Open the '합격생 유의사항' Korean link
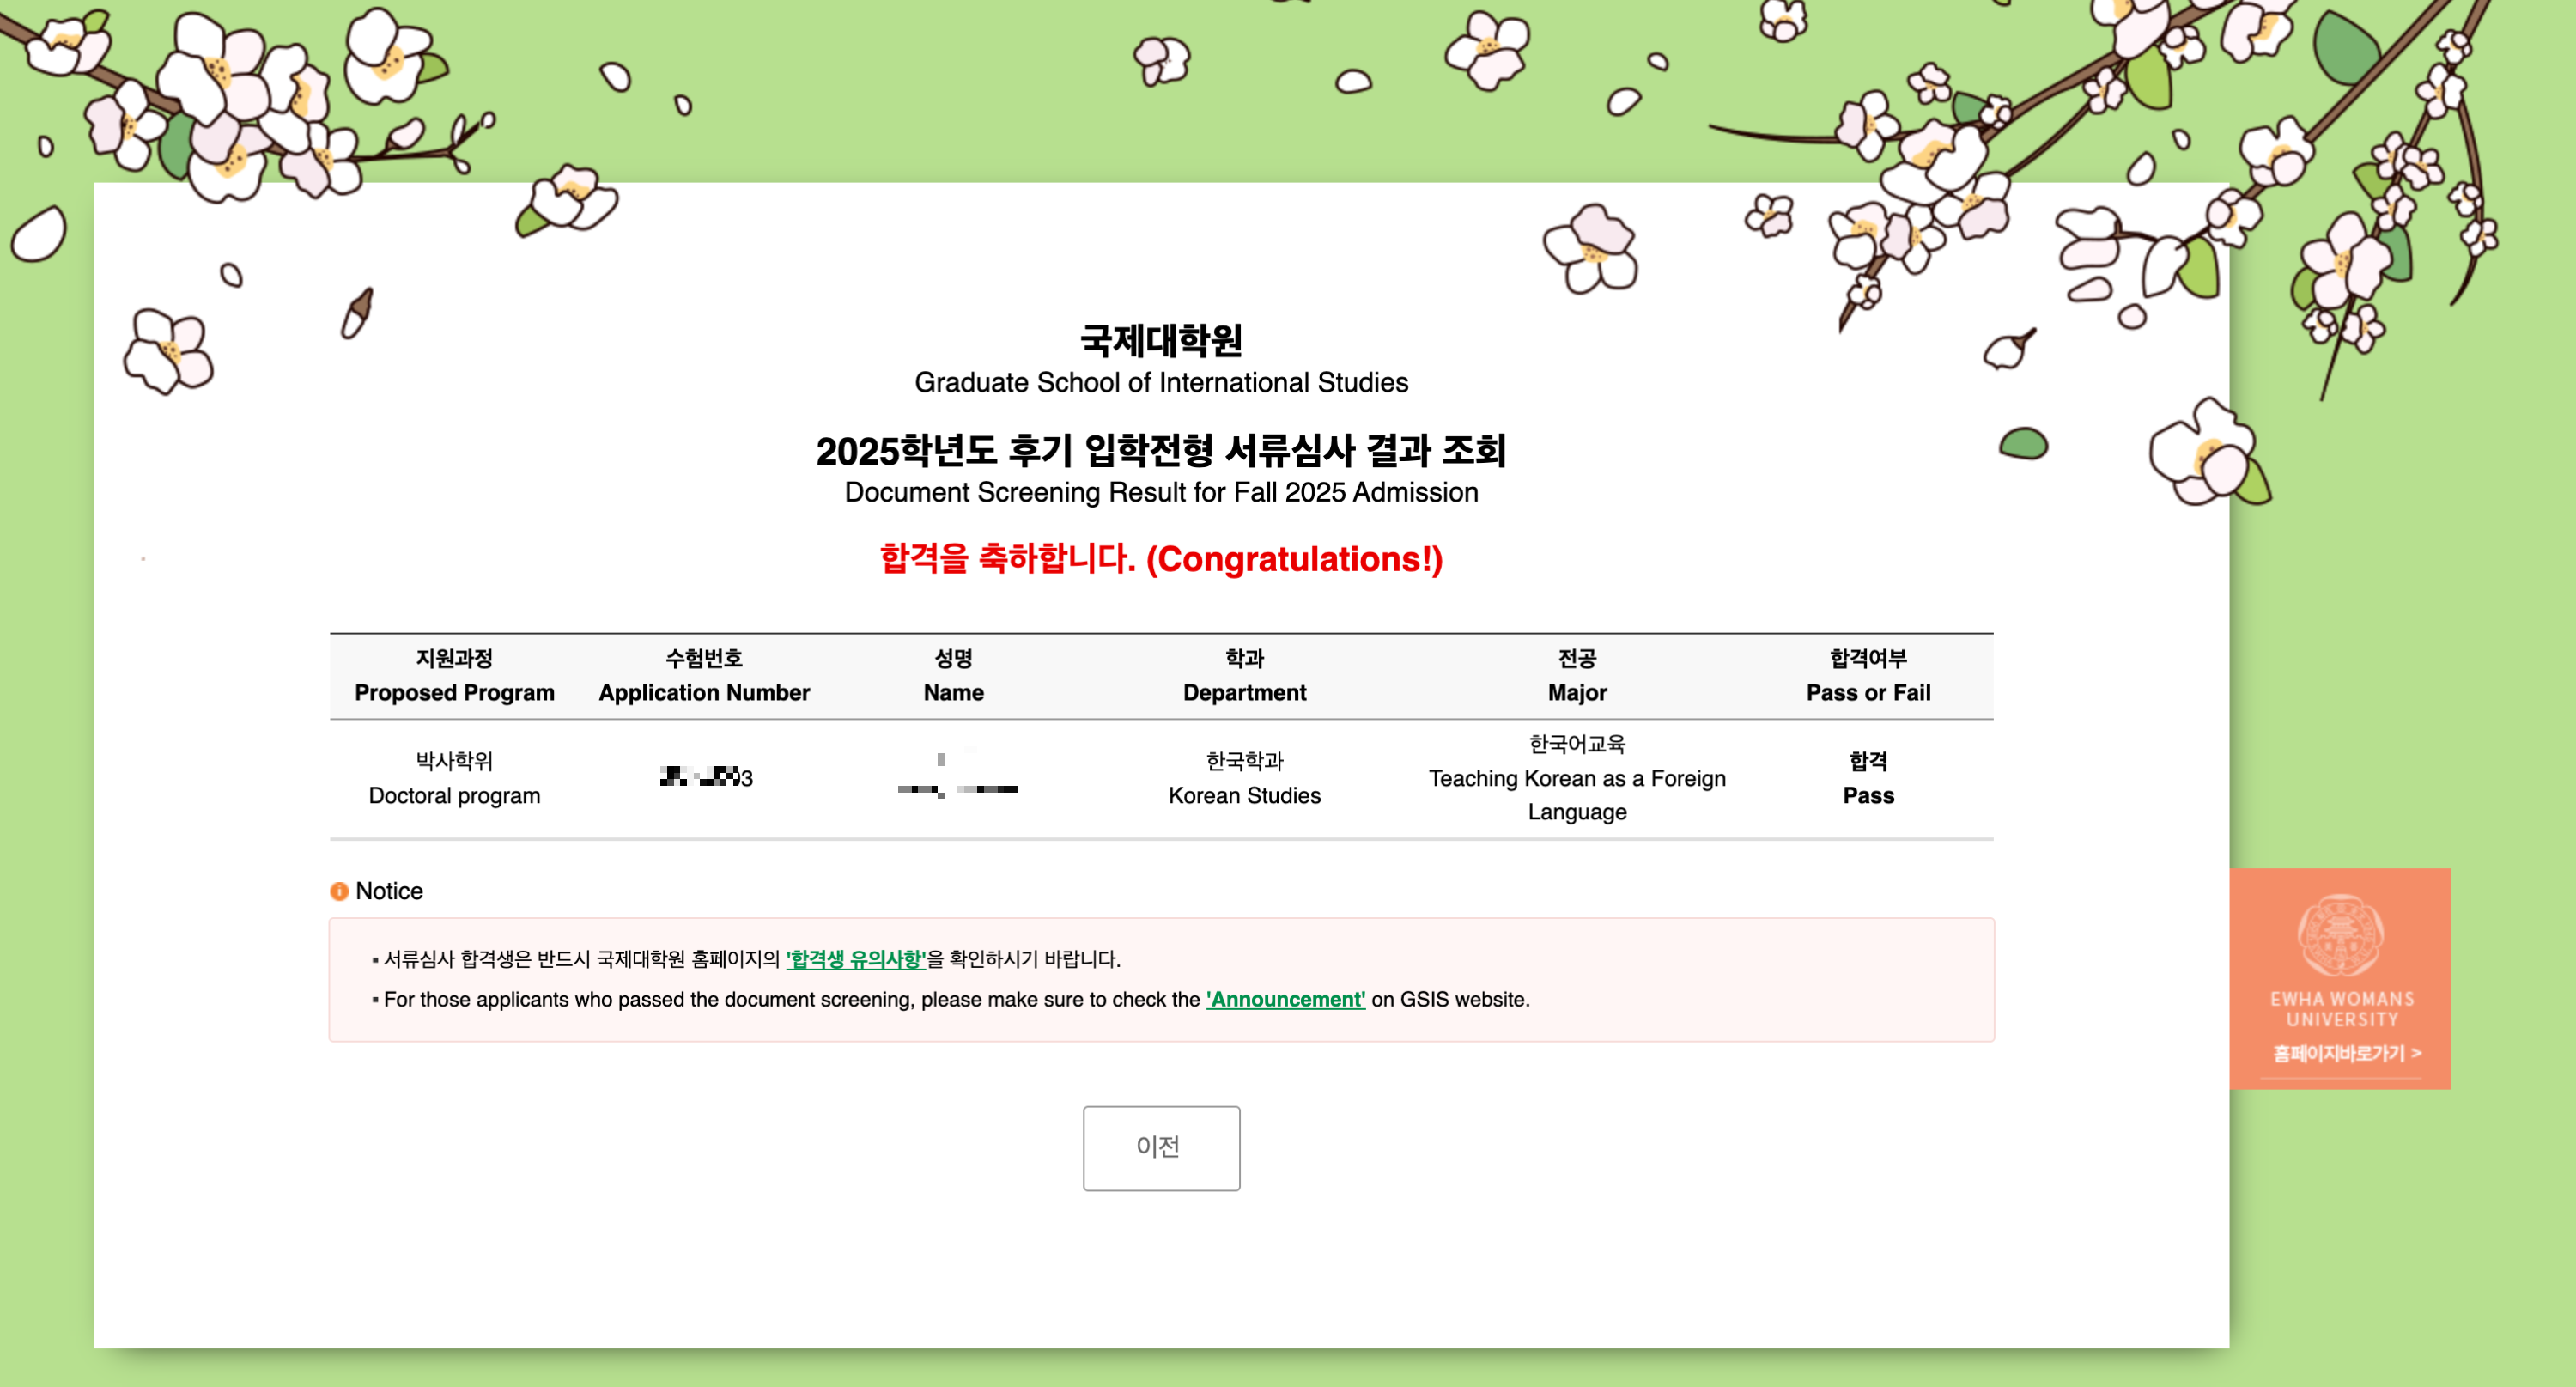This screenshot has width=2576, height=1387. 856,958
